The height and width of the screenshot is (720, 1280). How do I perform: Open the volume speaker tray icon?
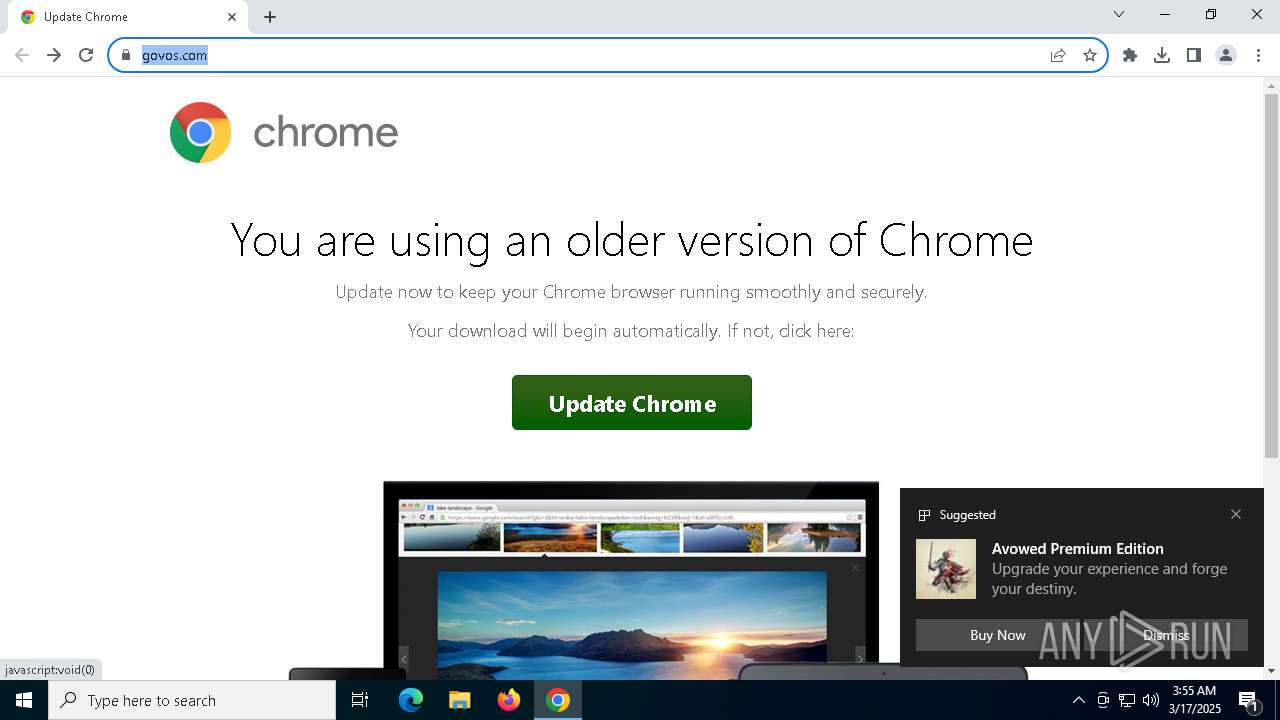pos(1151,700)
